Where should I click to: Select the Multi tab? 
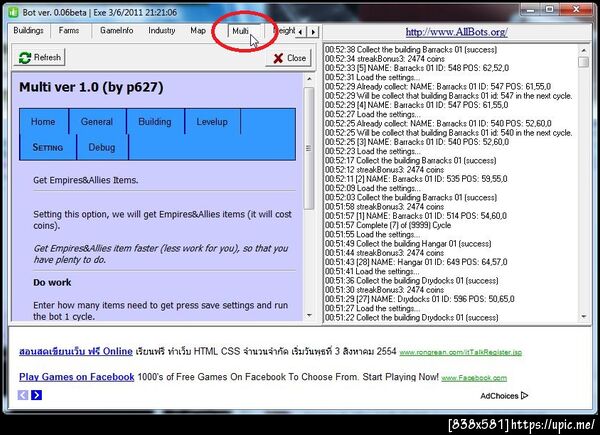(241, 31)
